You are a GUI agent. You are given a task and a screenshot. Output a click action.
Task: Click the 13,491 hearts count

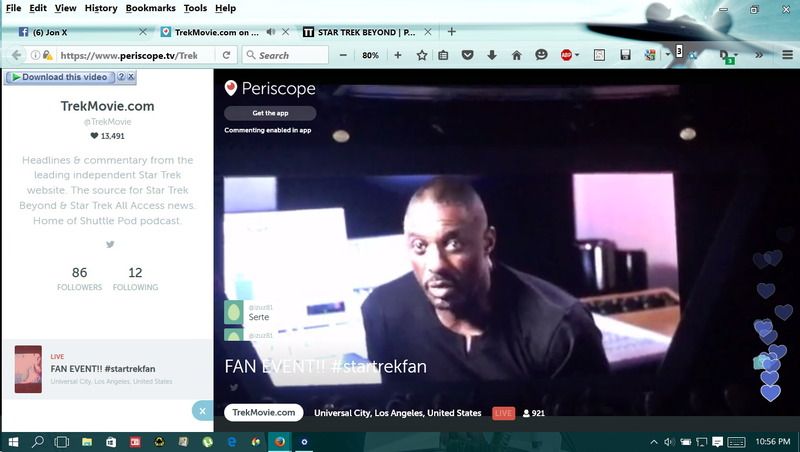tap(108, 136)
